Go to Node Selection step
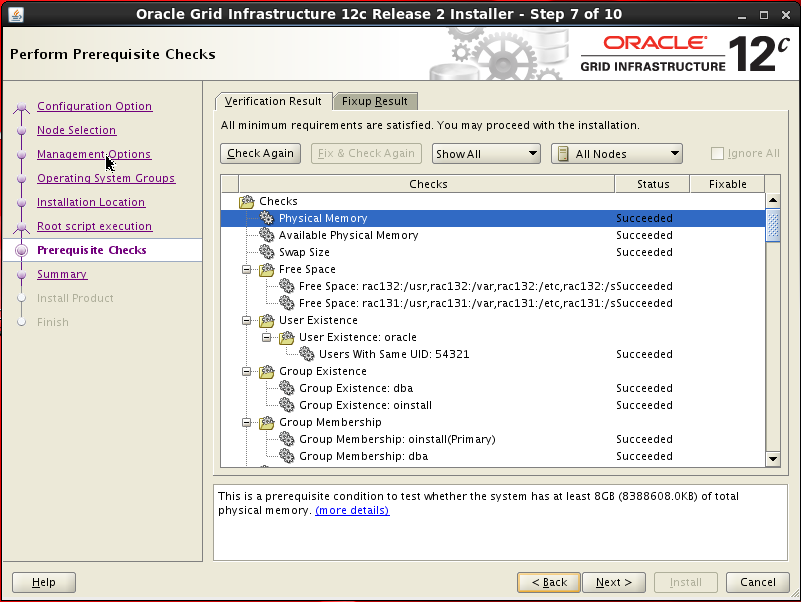 [x=77, y=130]
